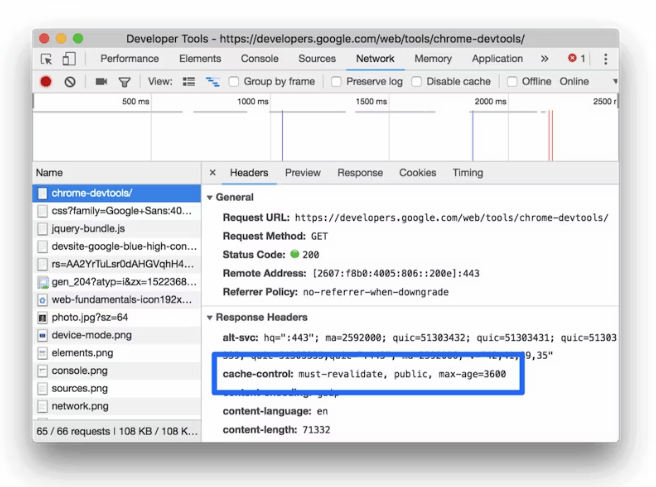The height and width of the screenshot is (487, 656).
Task: Click the 500 ms timeline marker
Action: (x=136, y=101)
